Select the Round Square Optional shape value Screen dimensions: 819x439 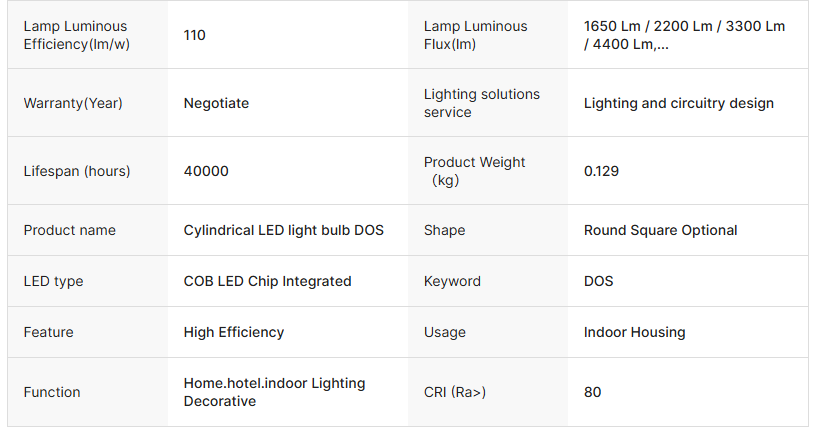(660, 230)
